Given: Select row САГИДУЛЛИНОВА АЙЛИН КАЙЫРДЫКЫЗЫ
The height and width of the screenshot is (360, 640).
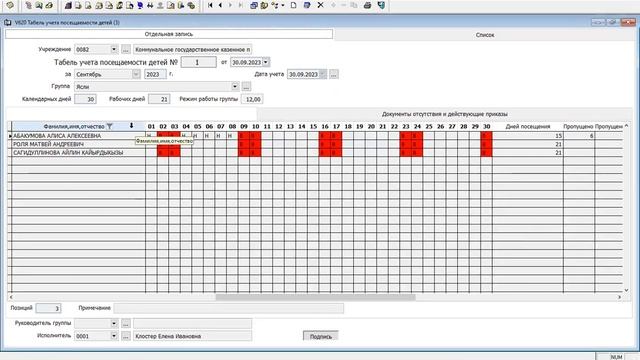Looking at the screenshot, I should (78, 153).
